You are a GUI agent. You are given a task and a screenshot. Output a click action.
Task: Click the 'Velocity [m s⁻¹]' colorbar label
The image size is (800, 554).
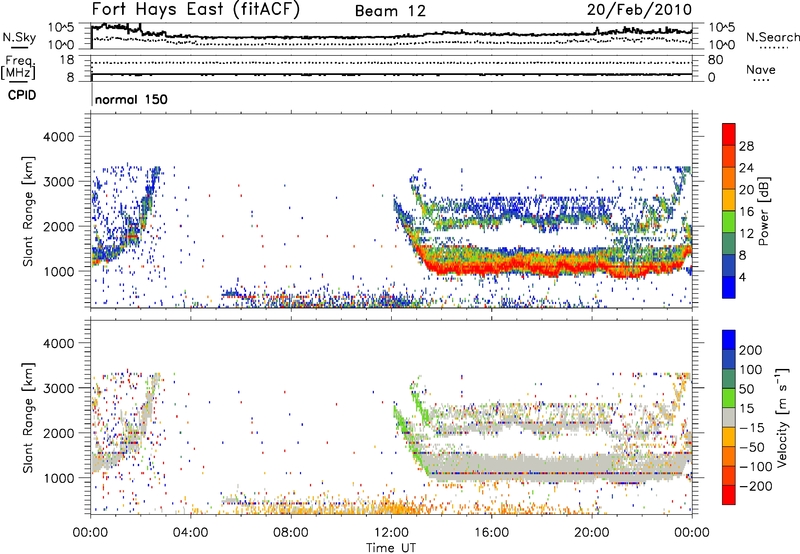point(782,417)
